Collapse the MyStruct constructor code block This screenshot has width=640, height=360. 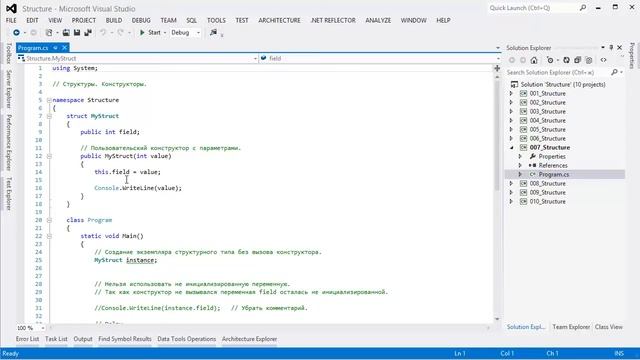49,156
